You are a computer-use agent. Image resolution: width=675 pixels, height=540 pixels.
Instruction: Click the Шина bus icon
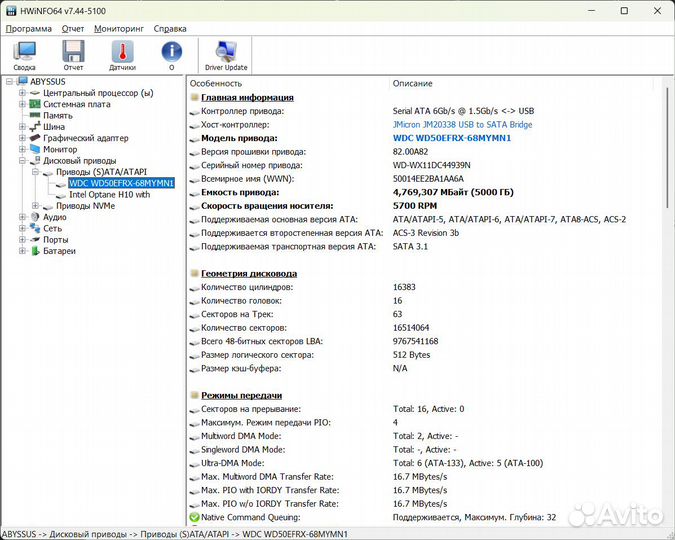35,126
